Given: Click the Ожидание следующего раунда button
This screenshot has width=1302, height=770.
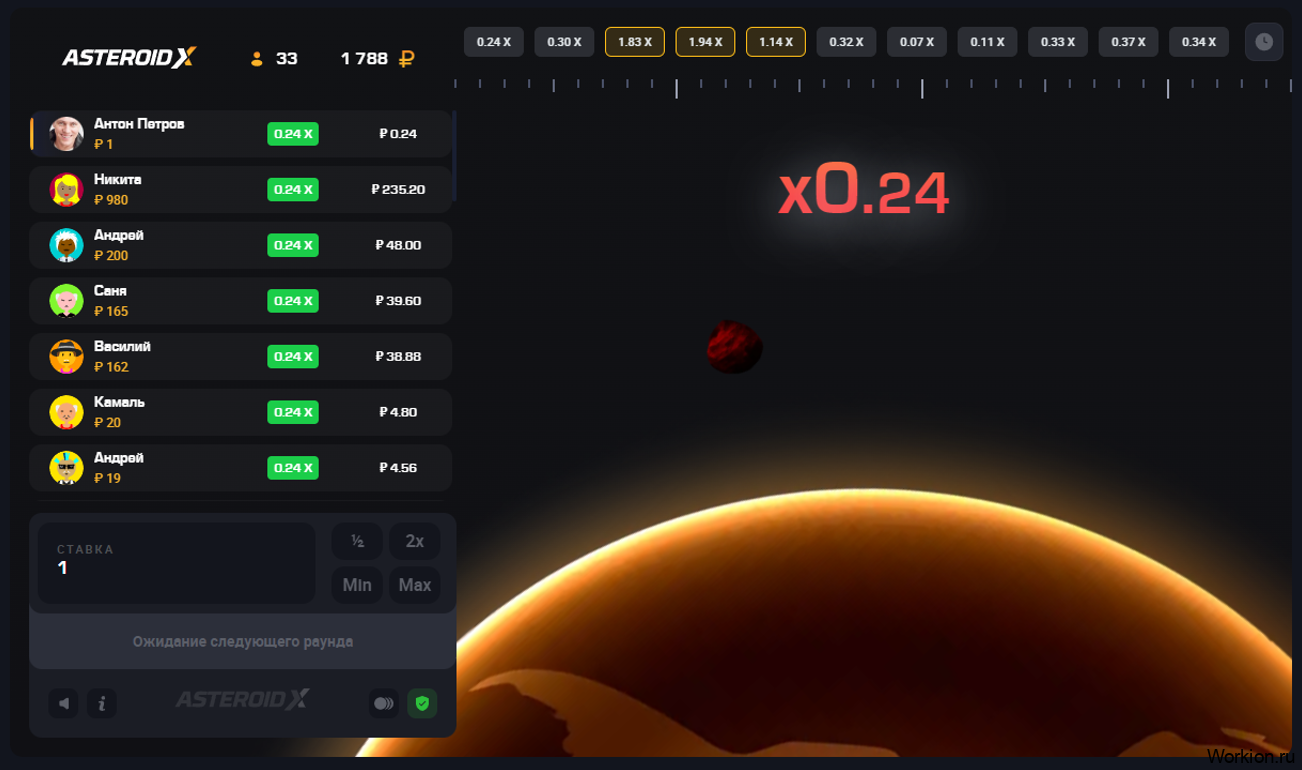Looking at the screenshot, I should click(x=243, y=641).
